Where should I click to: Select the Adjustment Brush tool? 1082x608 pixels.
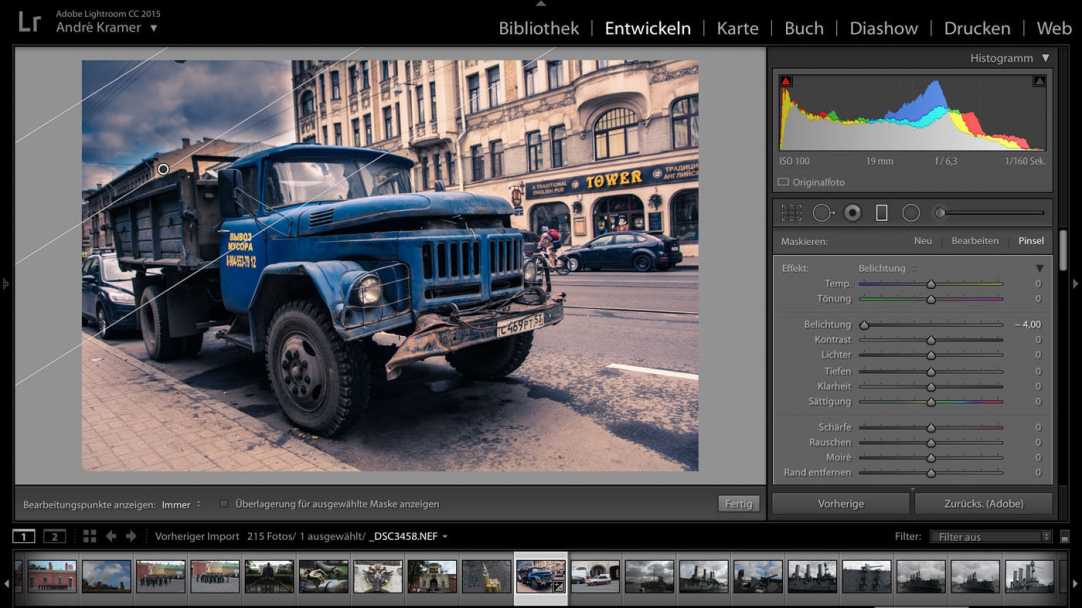(990, 213)
